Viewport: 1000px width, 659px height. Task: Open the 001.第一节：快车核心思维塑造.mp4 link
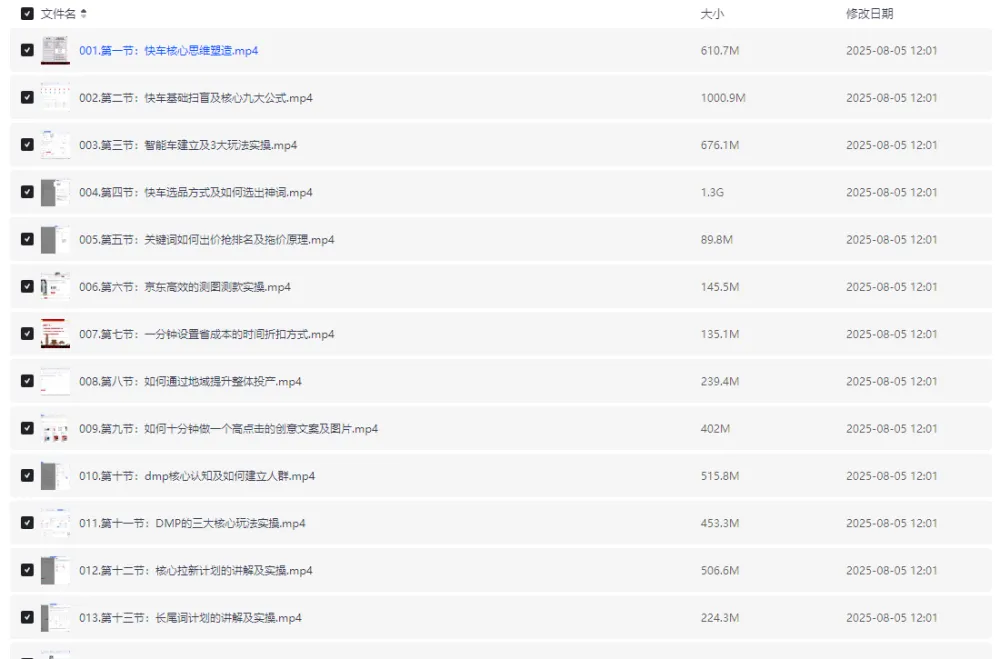[x=168, y=51]
